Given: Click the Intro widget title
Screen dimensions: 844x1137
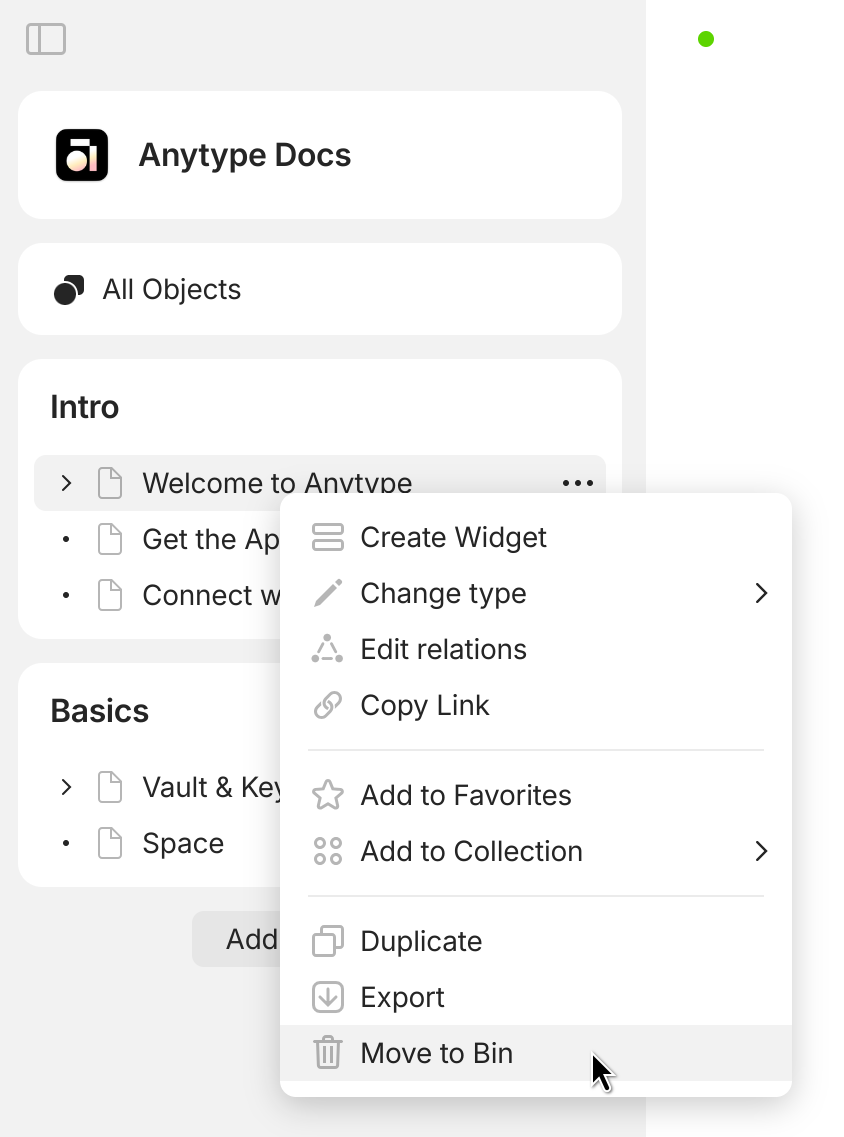Looking at the screenshot, I should (85, 407).
